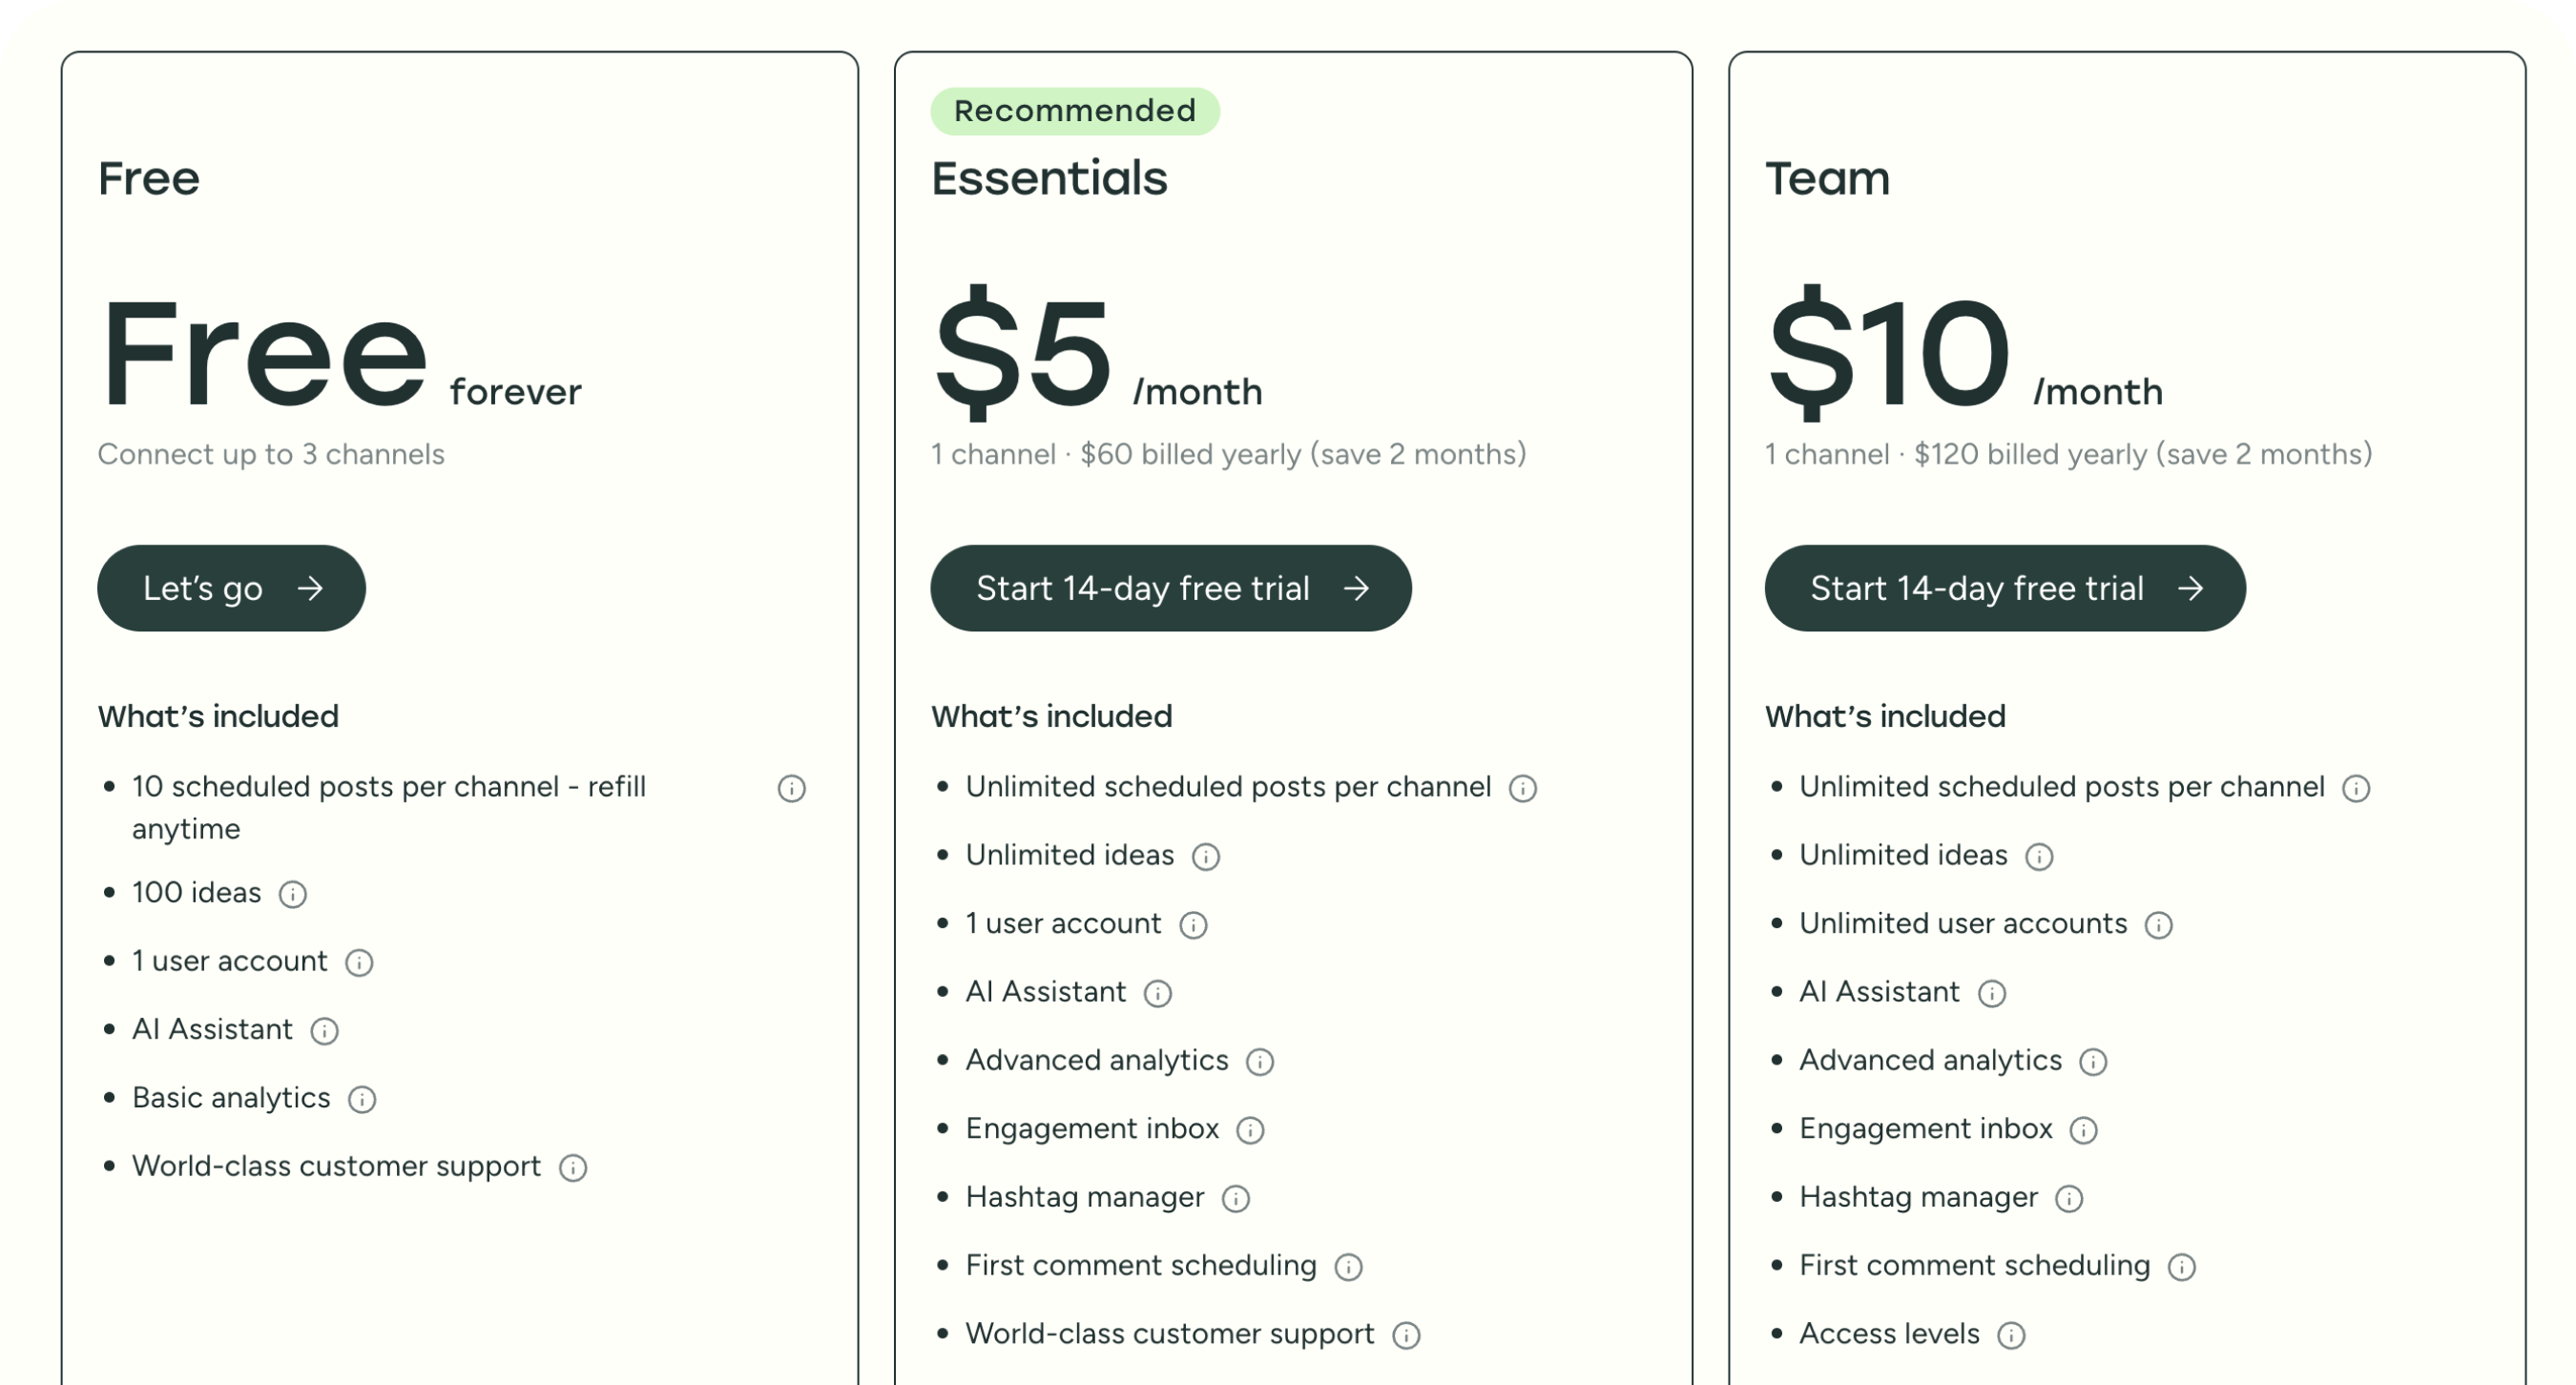Viewport: 2576px width, 1385px height.
Task: Click the Recommended badge
Action: pos(1074,110)
